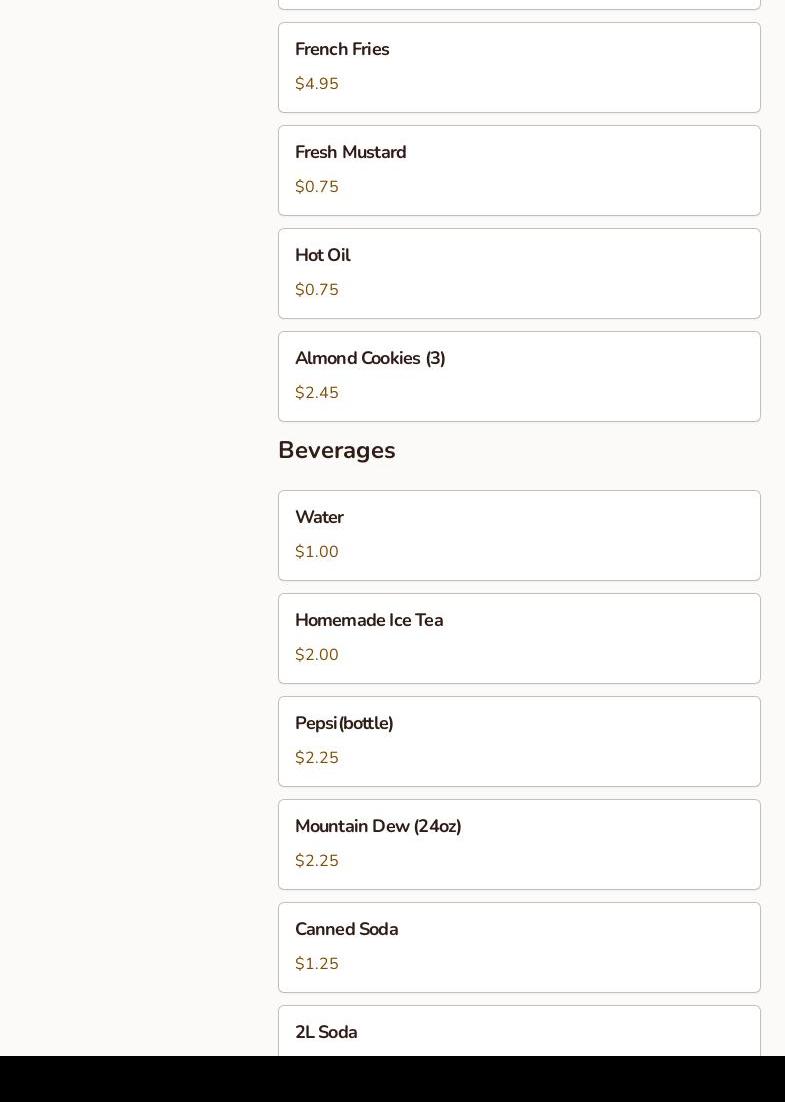Screen dimensions: 785x1102
Task: Click the $0.75 price under Hot Oil
Action: [317, 290]
